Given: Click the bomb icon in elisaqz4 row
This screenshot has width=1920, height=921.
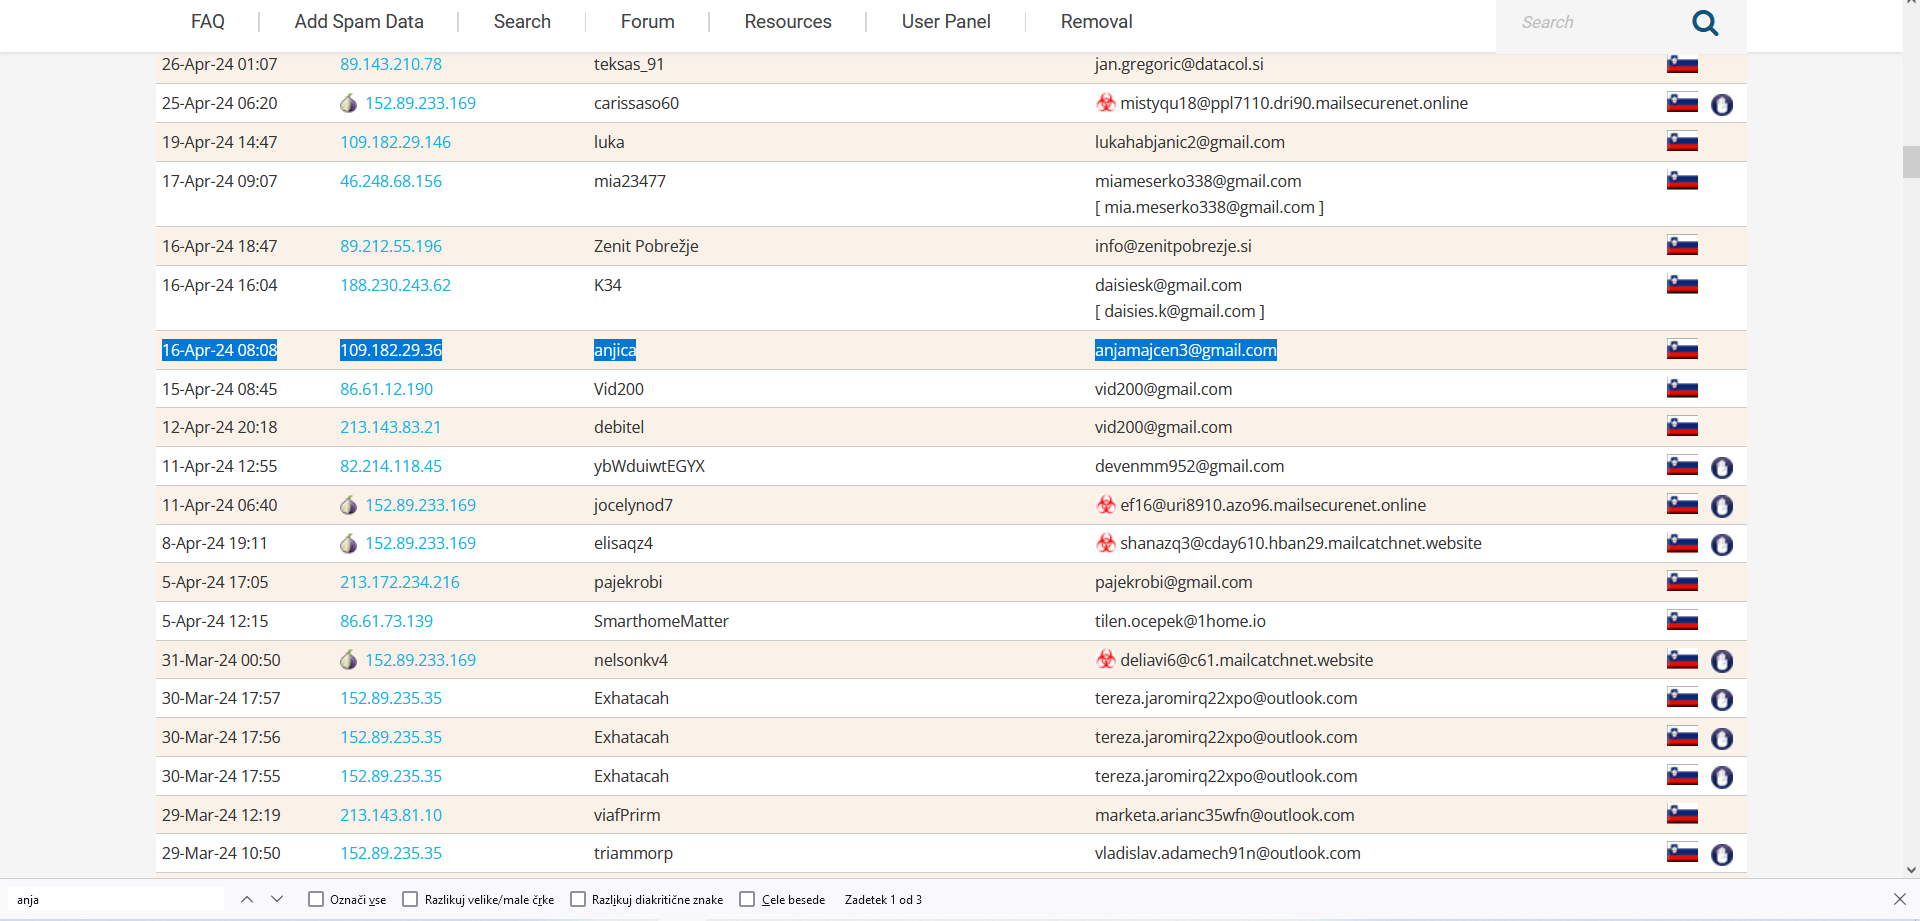Looking at the screenshot, I should (x=348, y=544).
